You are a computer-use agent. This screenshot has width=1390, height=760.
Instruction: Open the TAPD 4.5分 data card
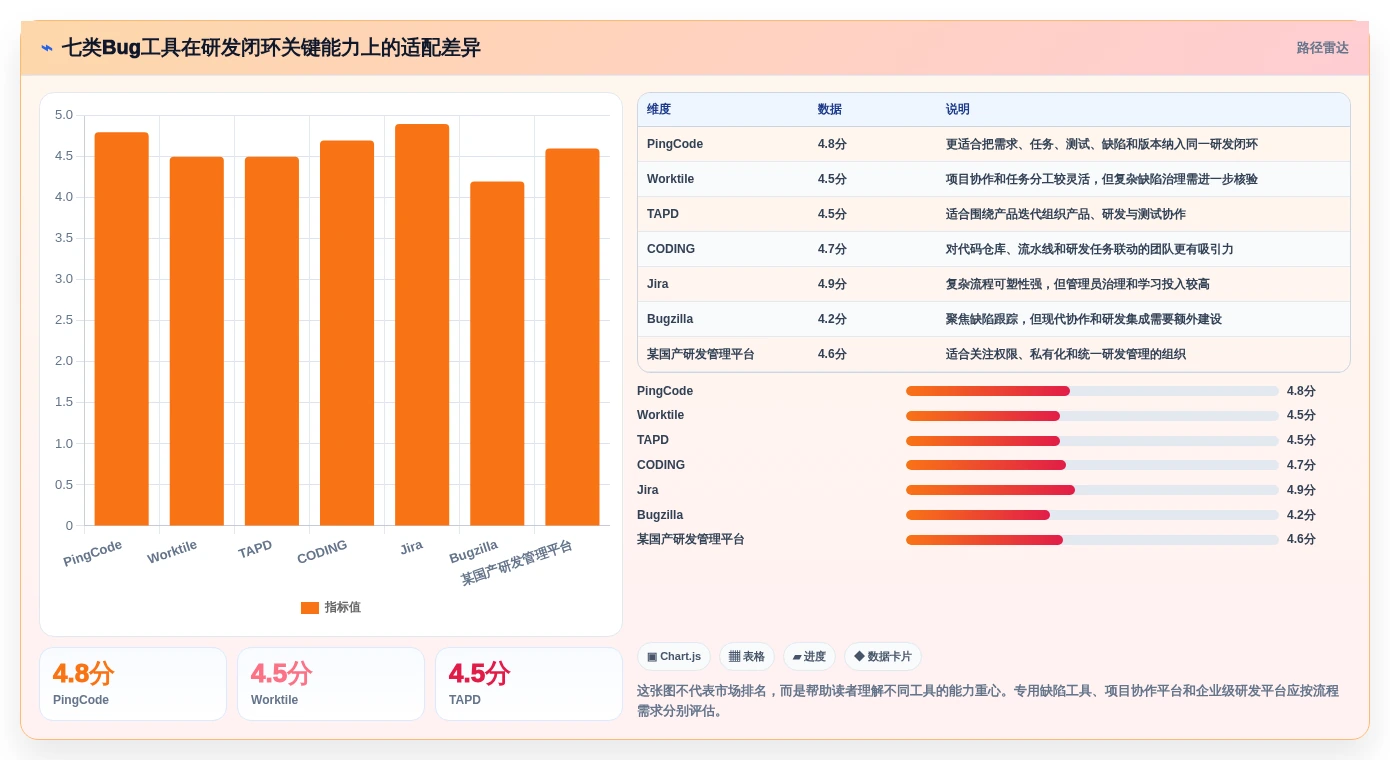529,684
